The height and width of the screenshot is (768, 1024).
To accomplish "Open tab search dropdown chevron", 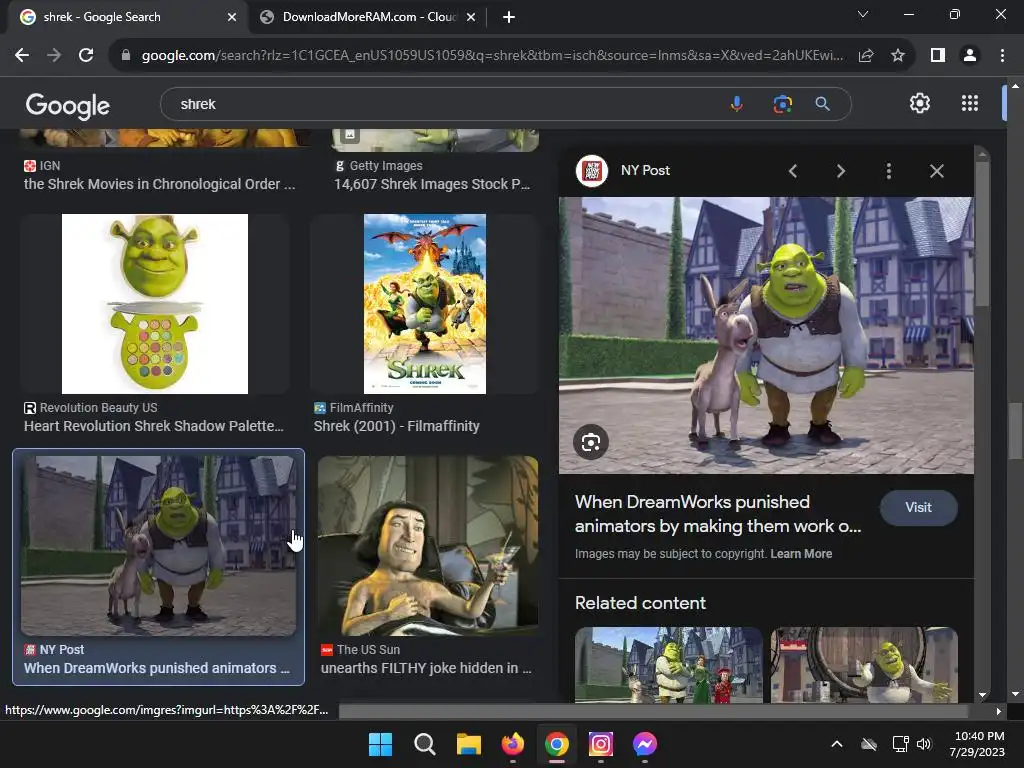I will tap(863, 14).
